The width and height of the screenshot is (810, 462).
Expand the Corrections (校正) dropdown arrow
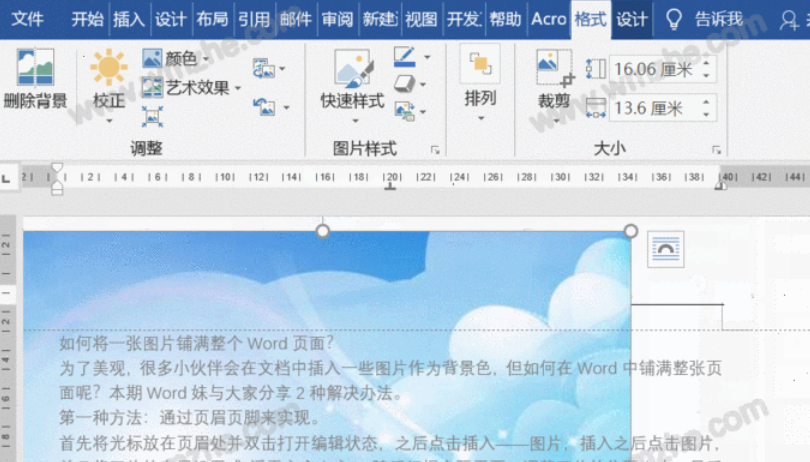click(109, 121)
